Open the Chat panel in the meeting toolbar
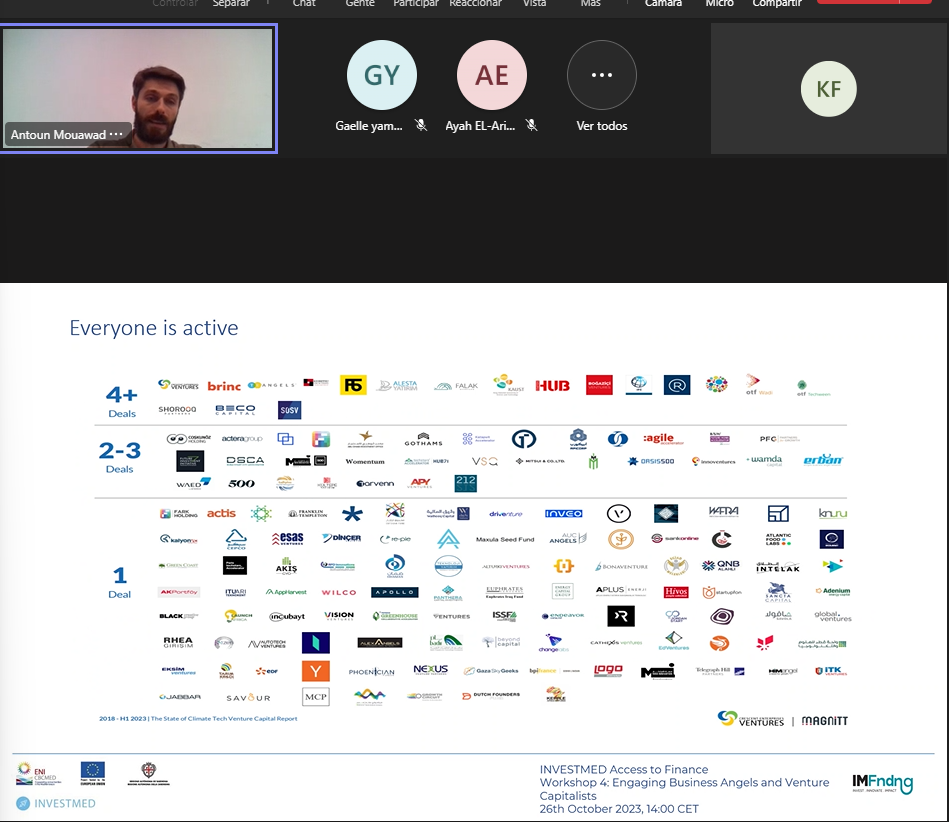The width and height of the screenshot is (949, 822). [304, 4]
